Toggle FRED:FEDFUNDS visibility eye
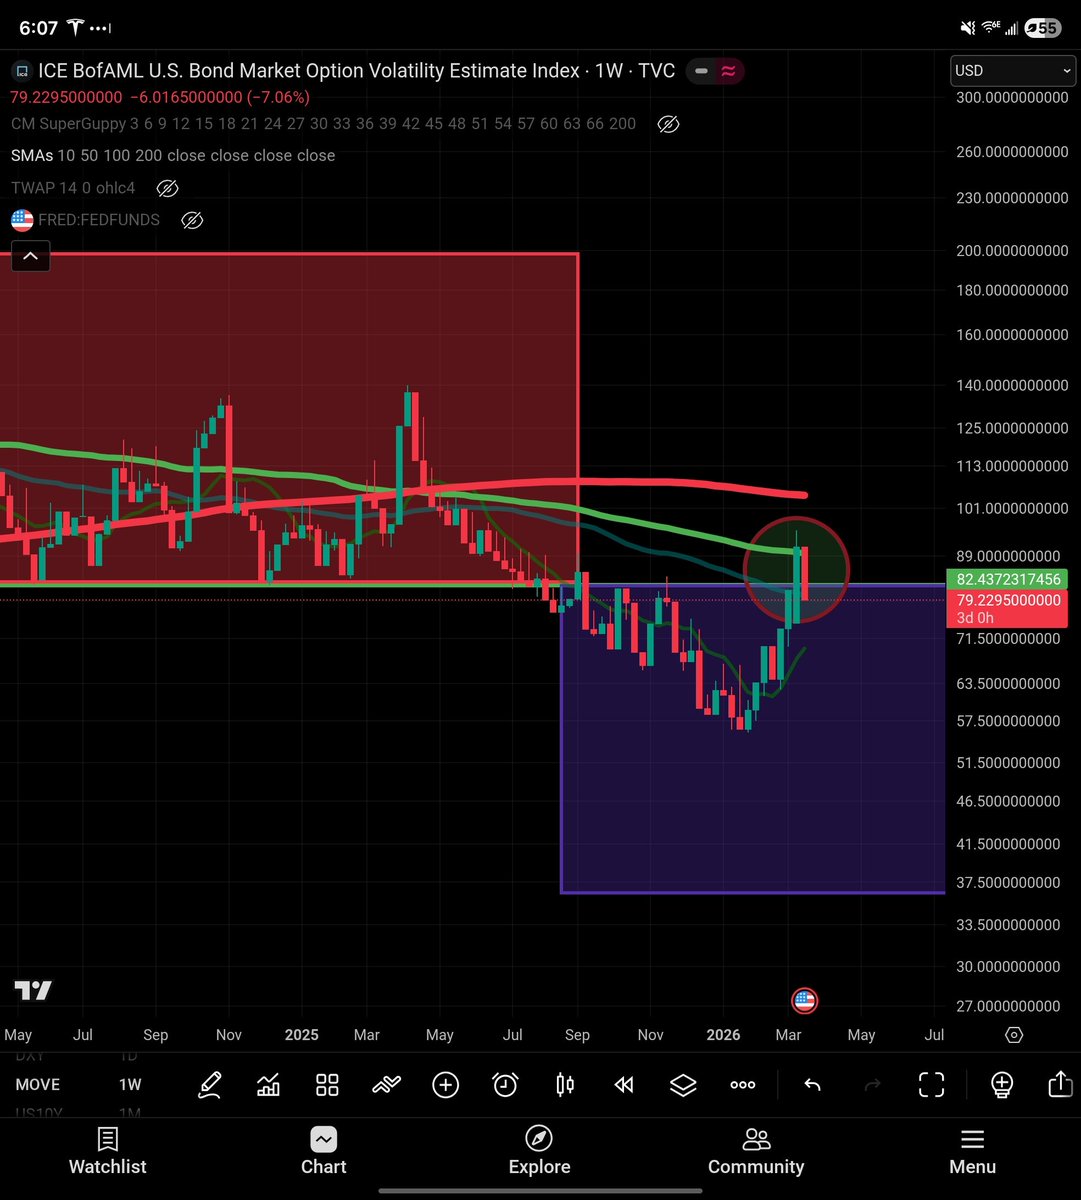This screenshot has height=1200, width=1081. (192, 220)
